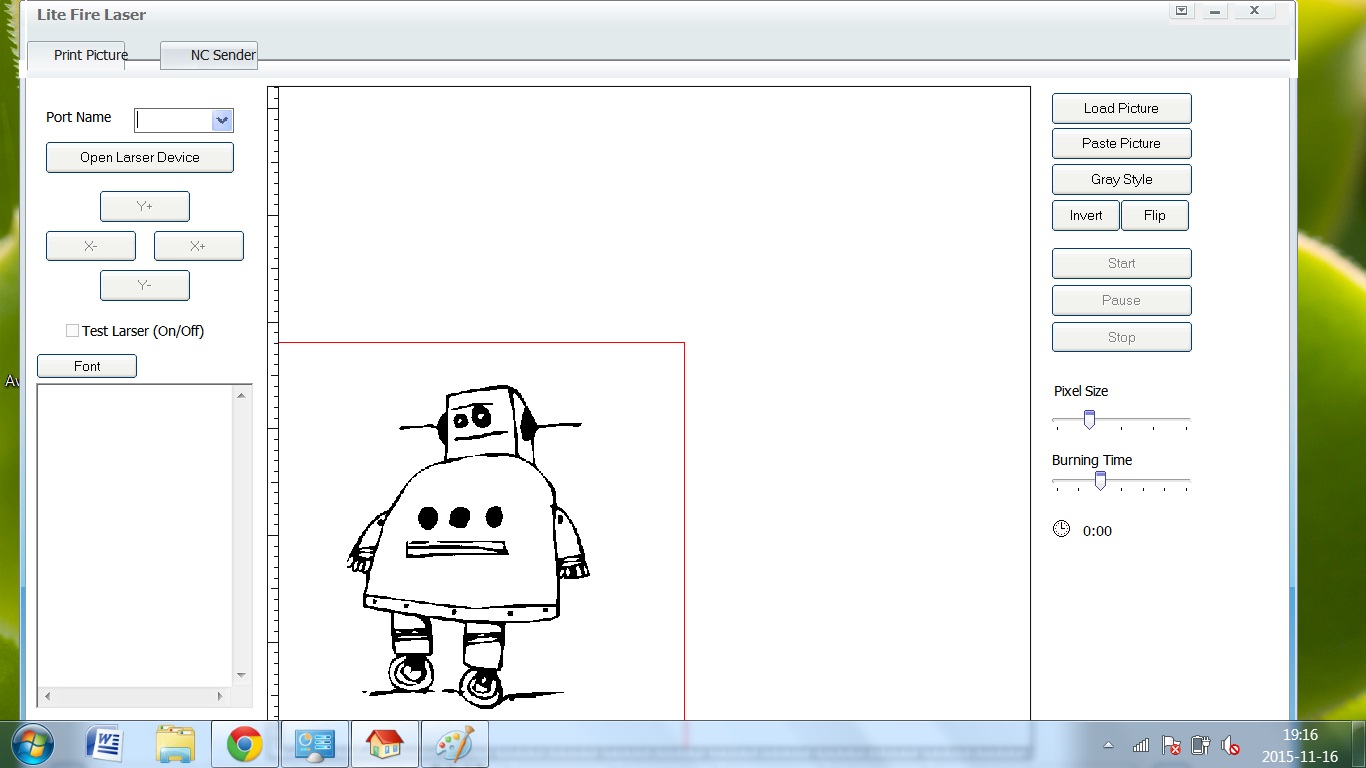Move the laser with the X- button
Screen dimensions: 1366x768
[x=91, y=246]
